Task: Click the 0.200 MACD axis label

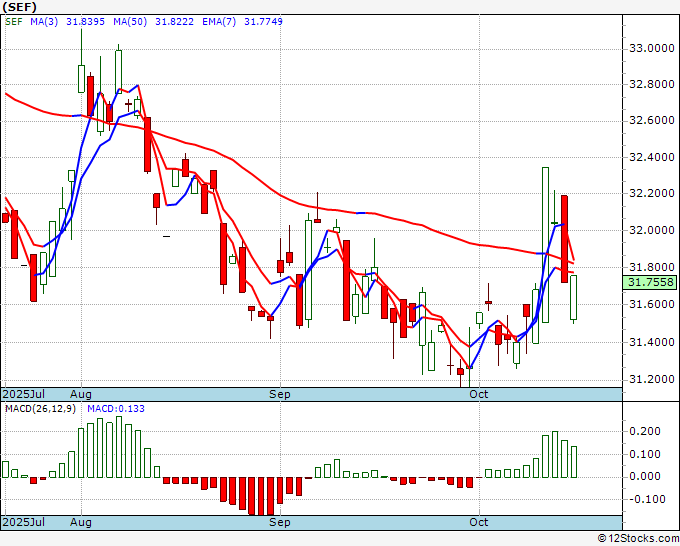Action: [x=644, y=431]
